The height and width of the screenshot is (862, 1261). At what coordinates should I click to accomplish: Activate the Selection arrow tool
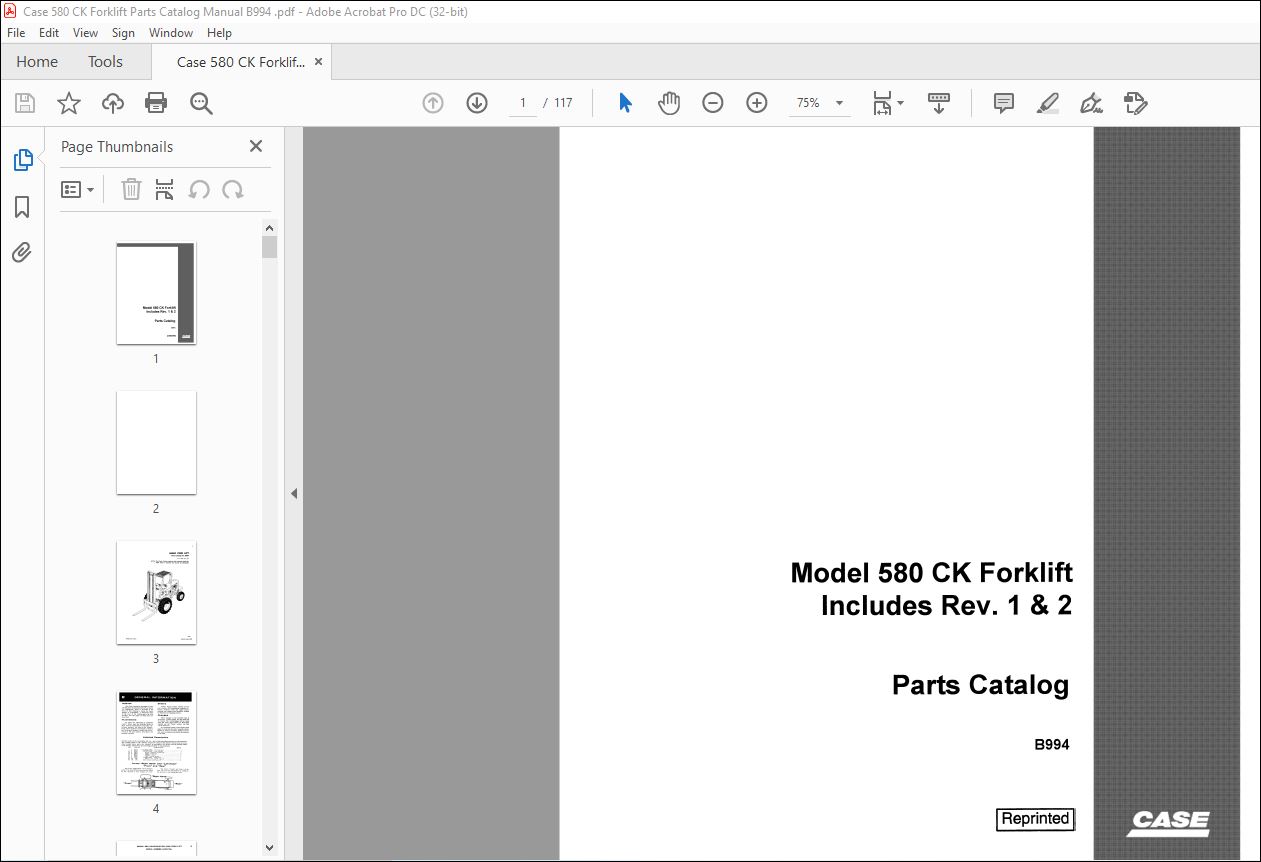tap(625, 103)
